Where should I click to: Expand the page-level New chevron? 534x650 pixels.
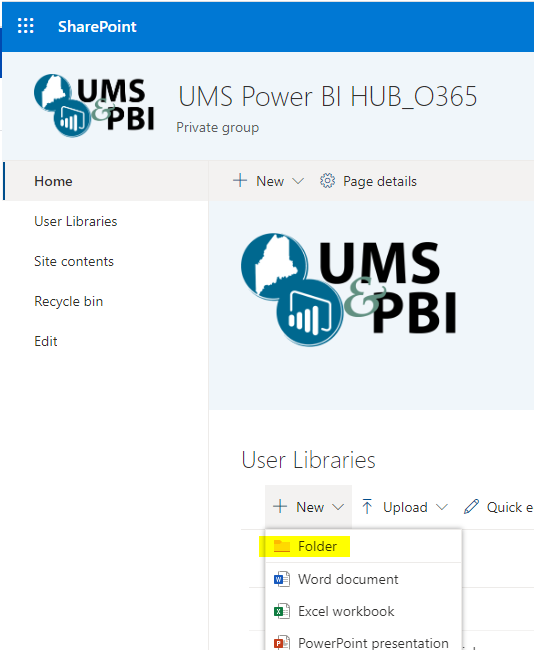click(x=298, y=181)
